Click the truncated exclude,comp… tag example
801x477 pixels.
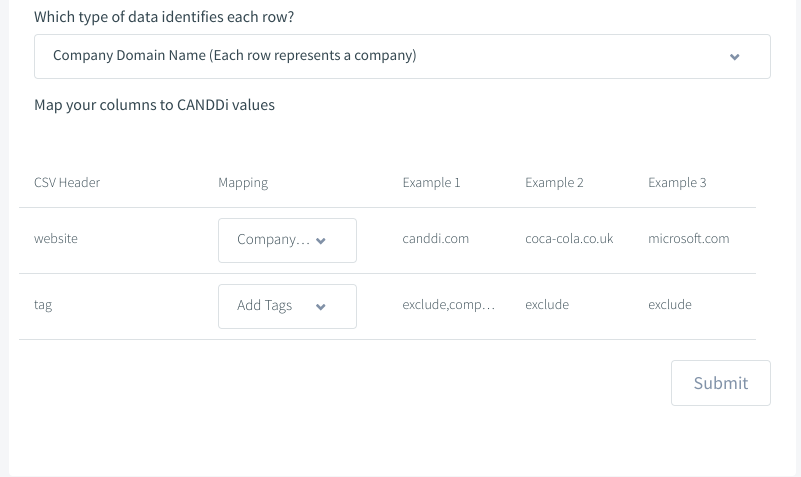coord(449,305)
